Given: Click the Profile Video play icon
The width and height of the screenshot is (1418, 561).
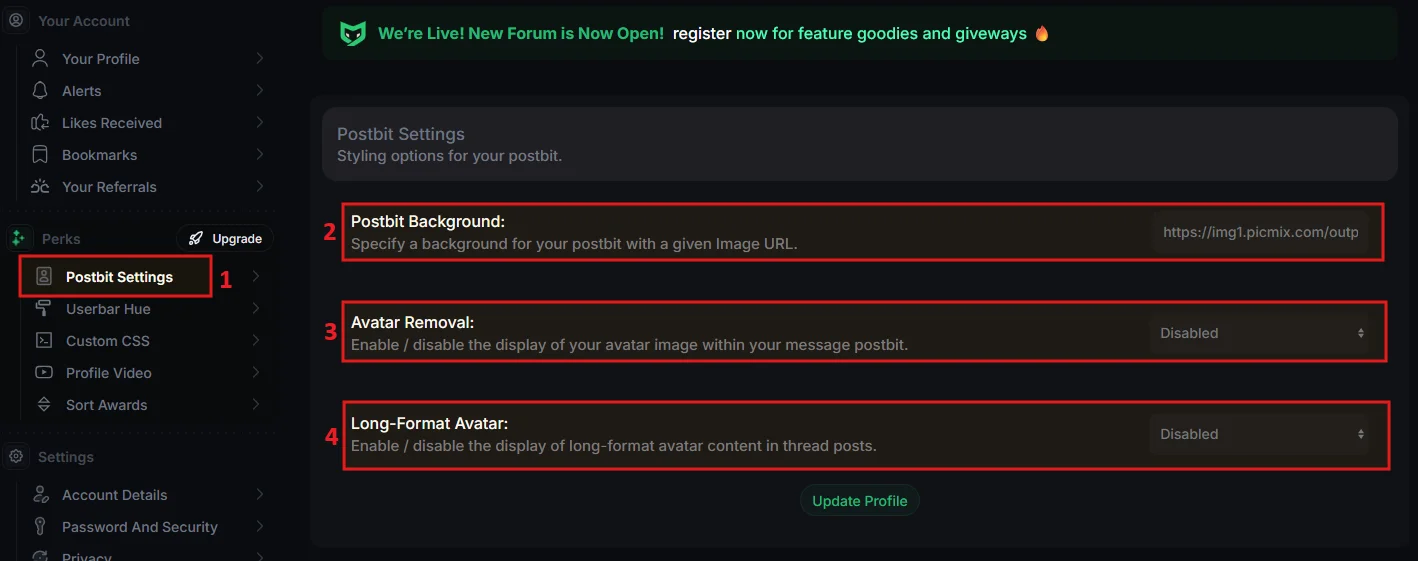Looking at the screenshot, I should click(44, 372).
